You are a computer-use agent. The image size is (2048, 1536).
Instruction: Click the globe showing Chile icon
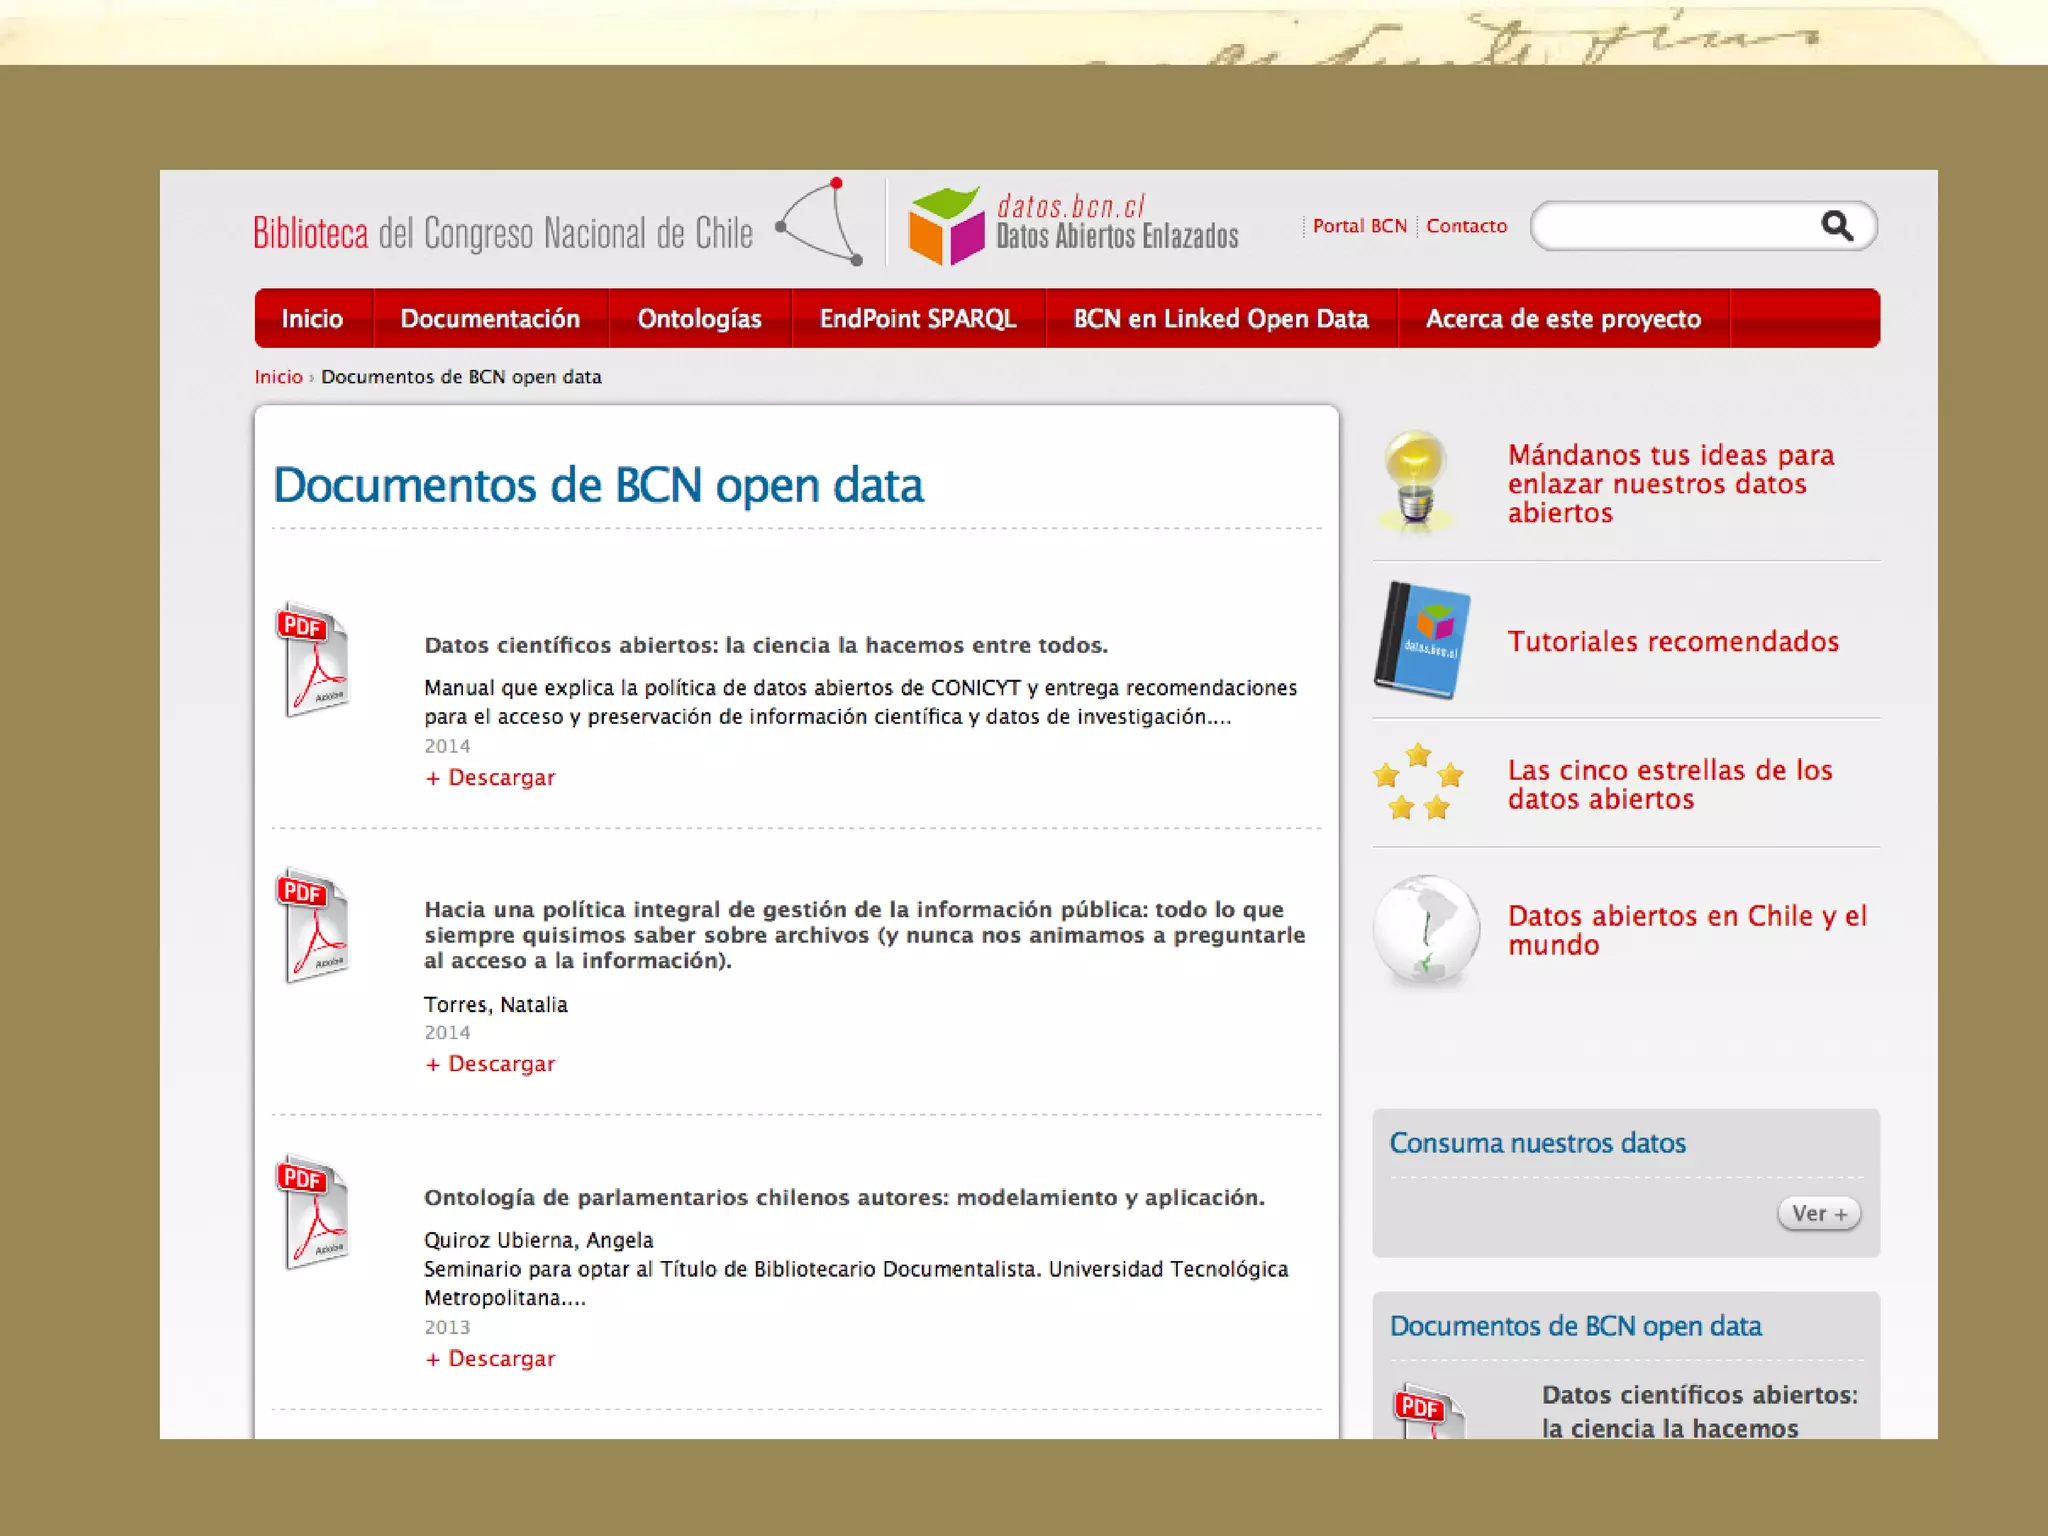pos(1426,930)
